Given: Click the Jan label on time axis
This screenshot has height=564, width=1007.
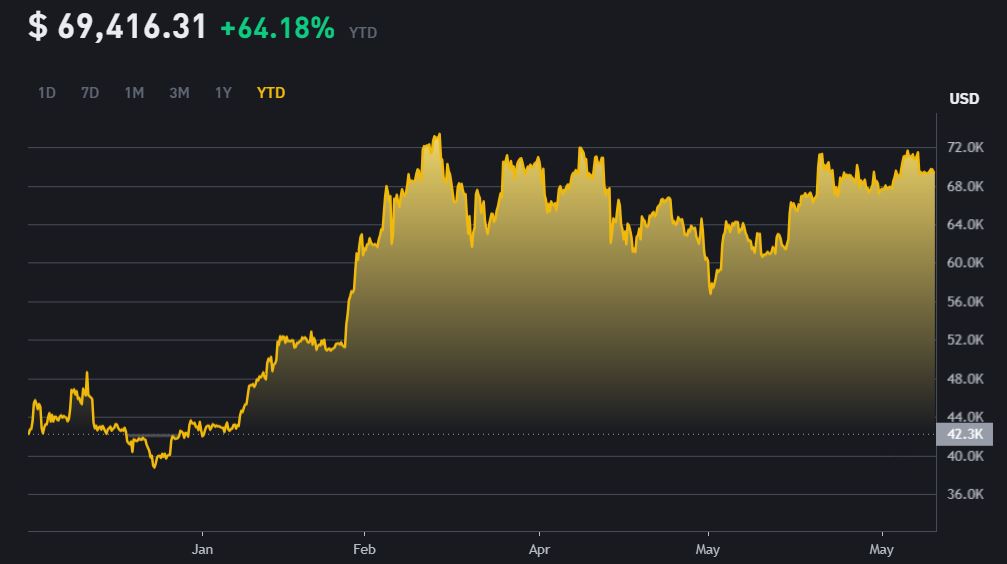Looking at the screenshot, I should pos(202,549).
